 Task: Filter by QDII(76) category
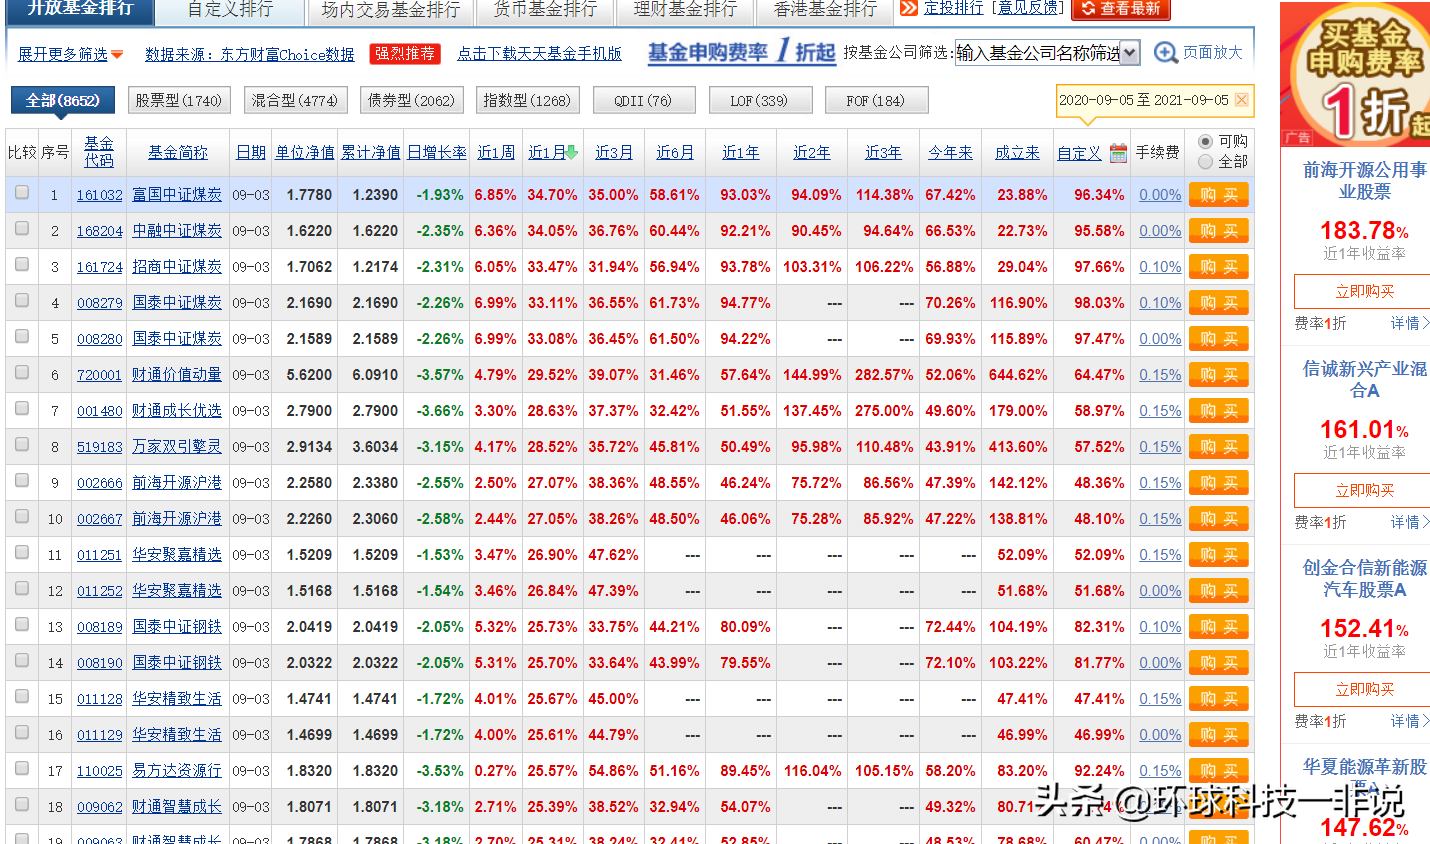[x=643, y=100]
